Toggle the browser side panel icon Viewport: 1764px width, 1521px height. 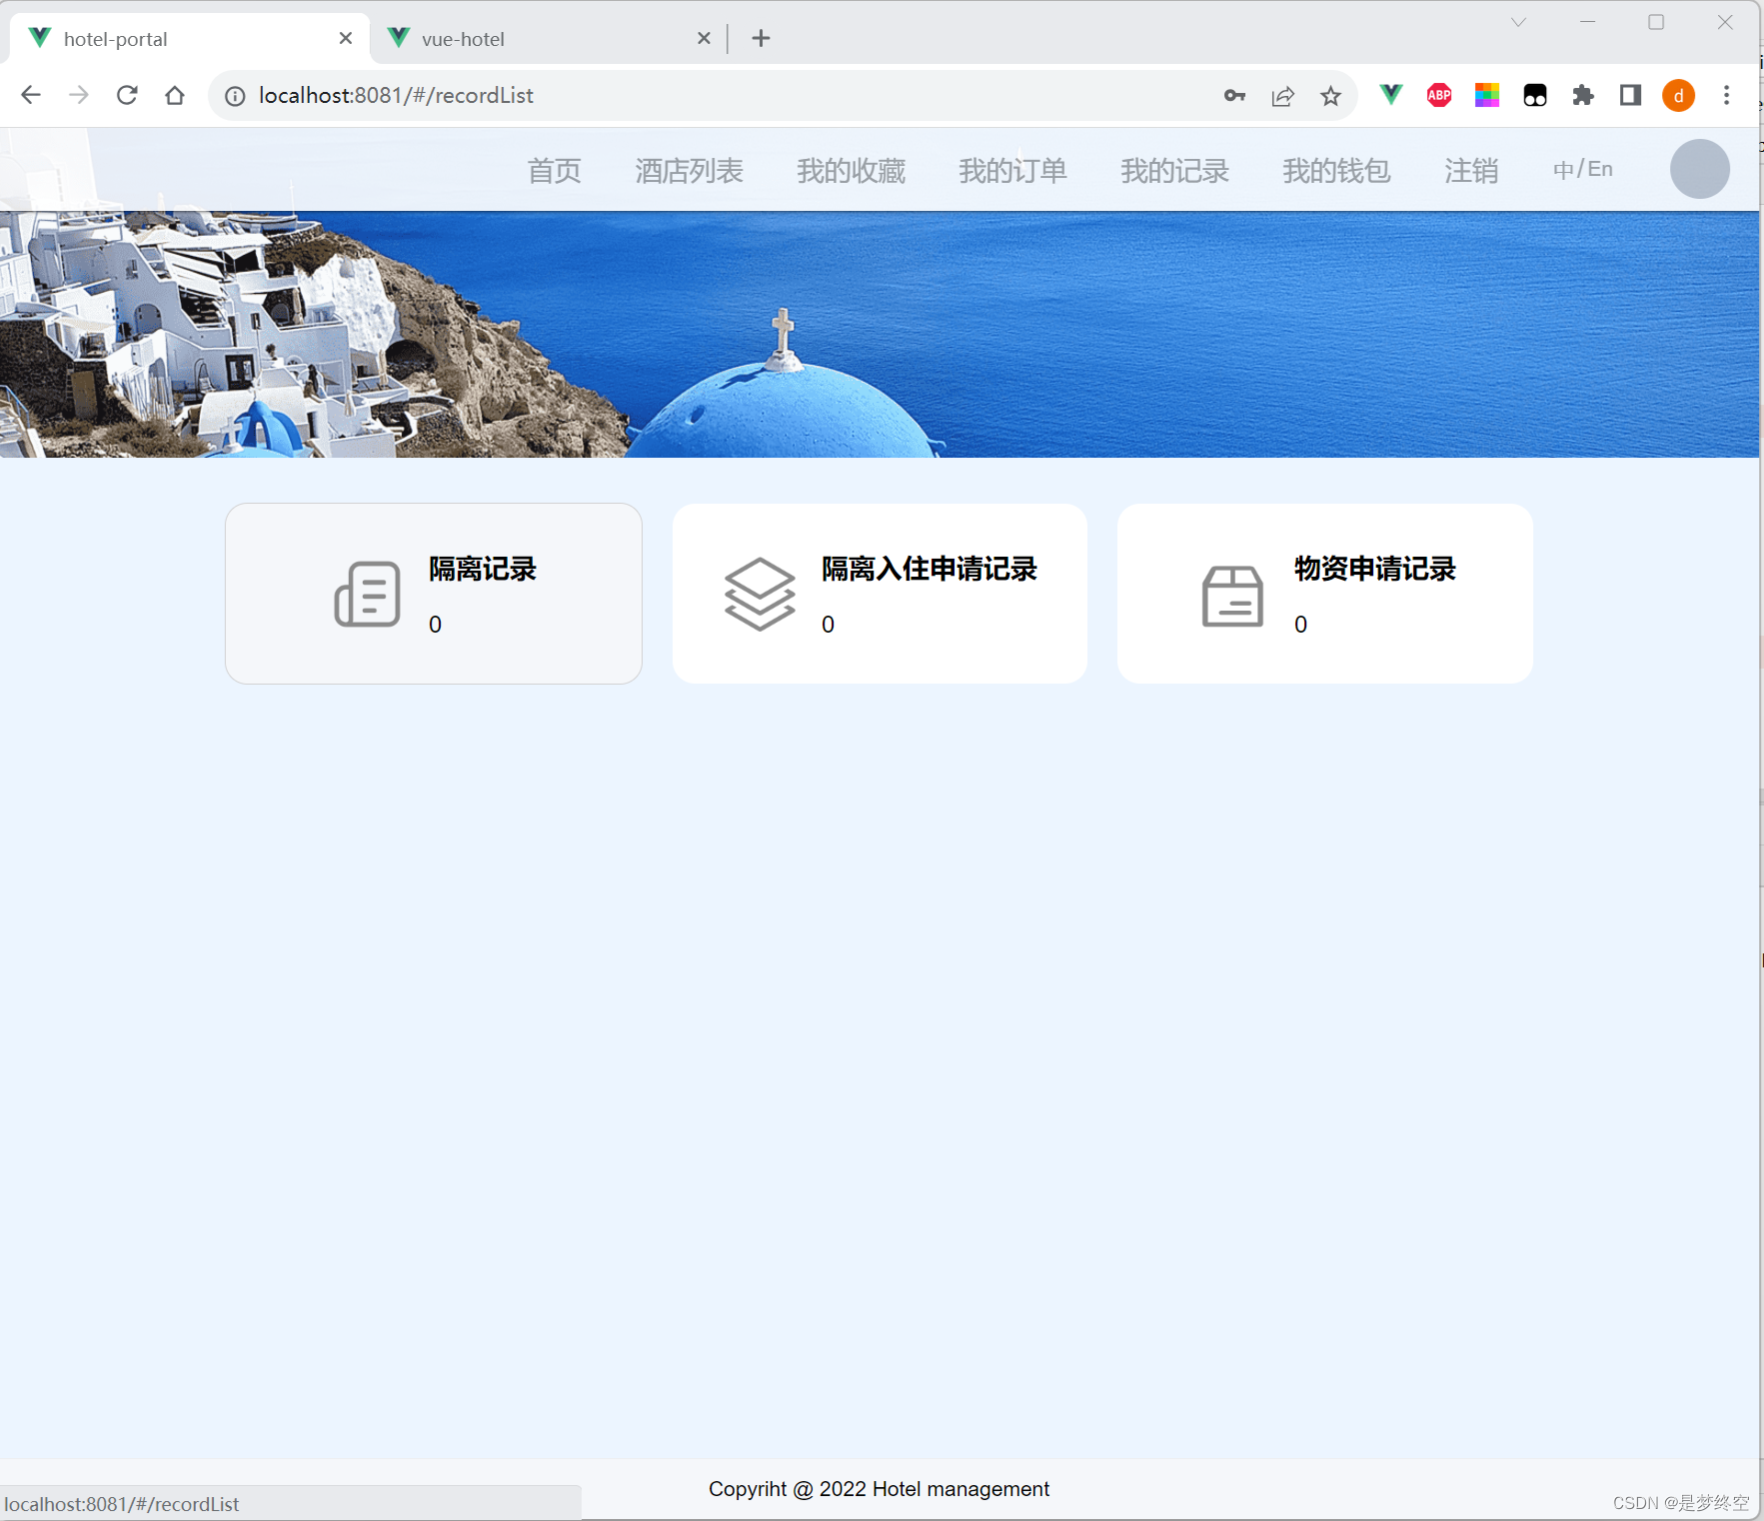(x=1631, y=95)
